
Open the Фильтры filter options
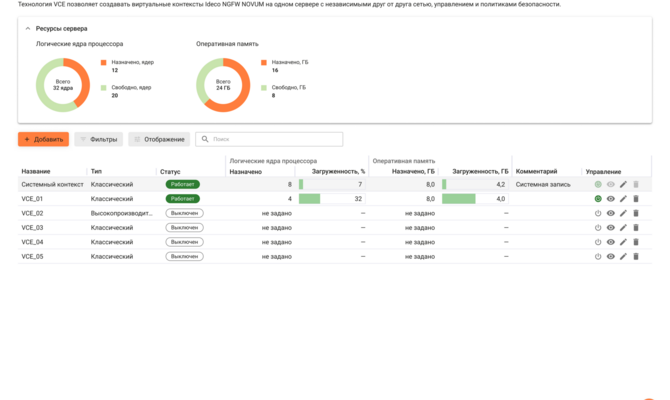click(99, 139)
